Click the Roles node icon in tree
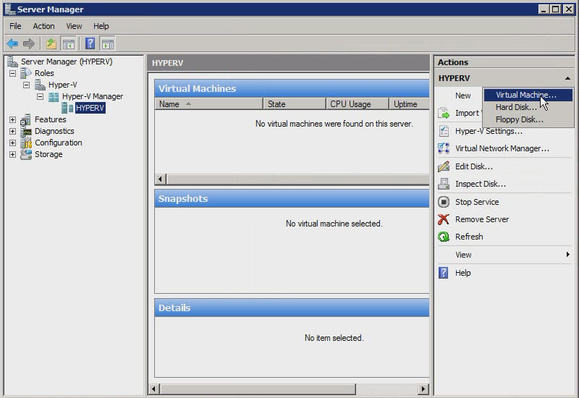Image resolution: width=579 pixels, height=398 pixels. pyautogui.click(x=26, y=73)
